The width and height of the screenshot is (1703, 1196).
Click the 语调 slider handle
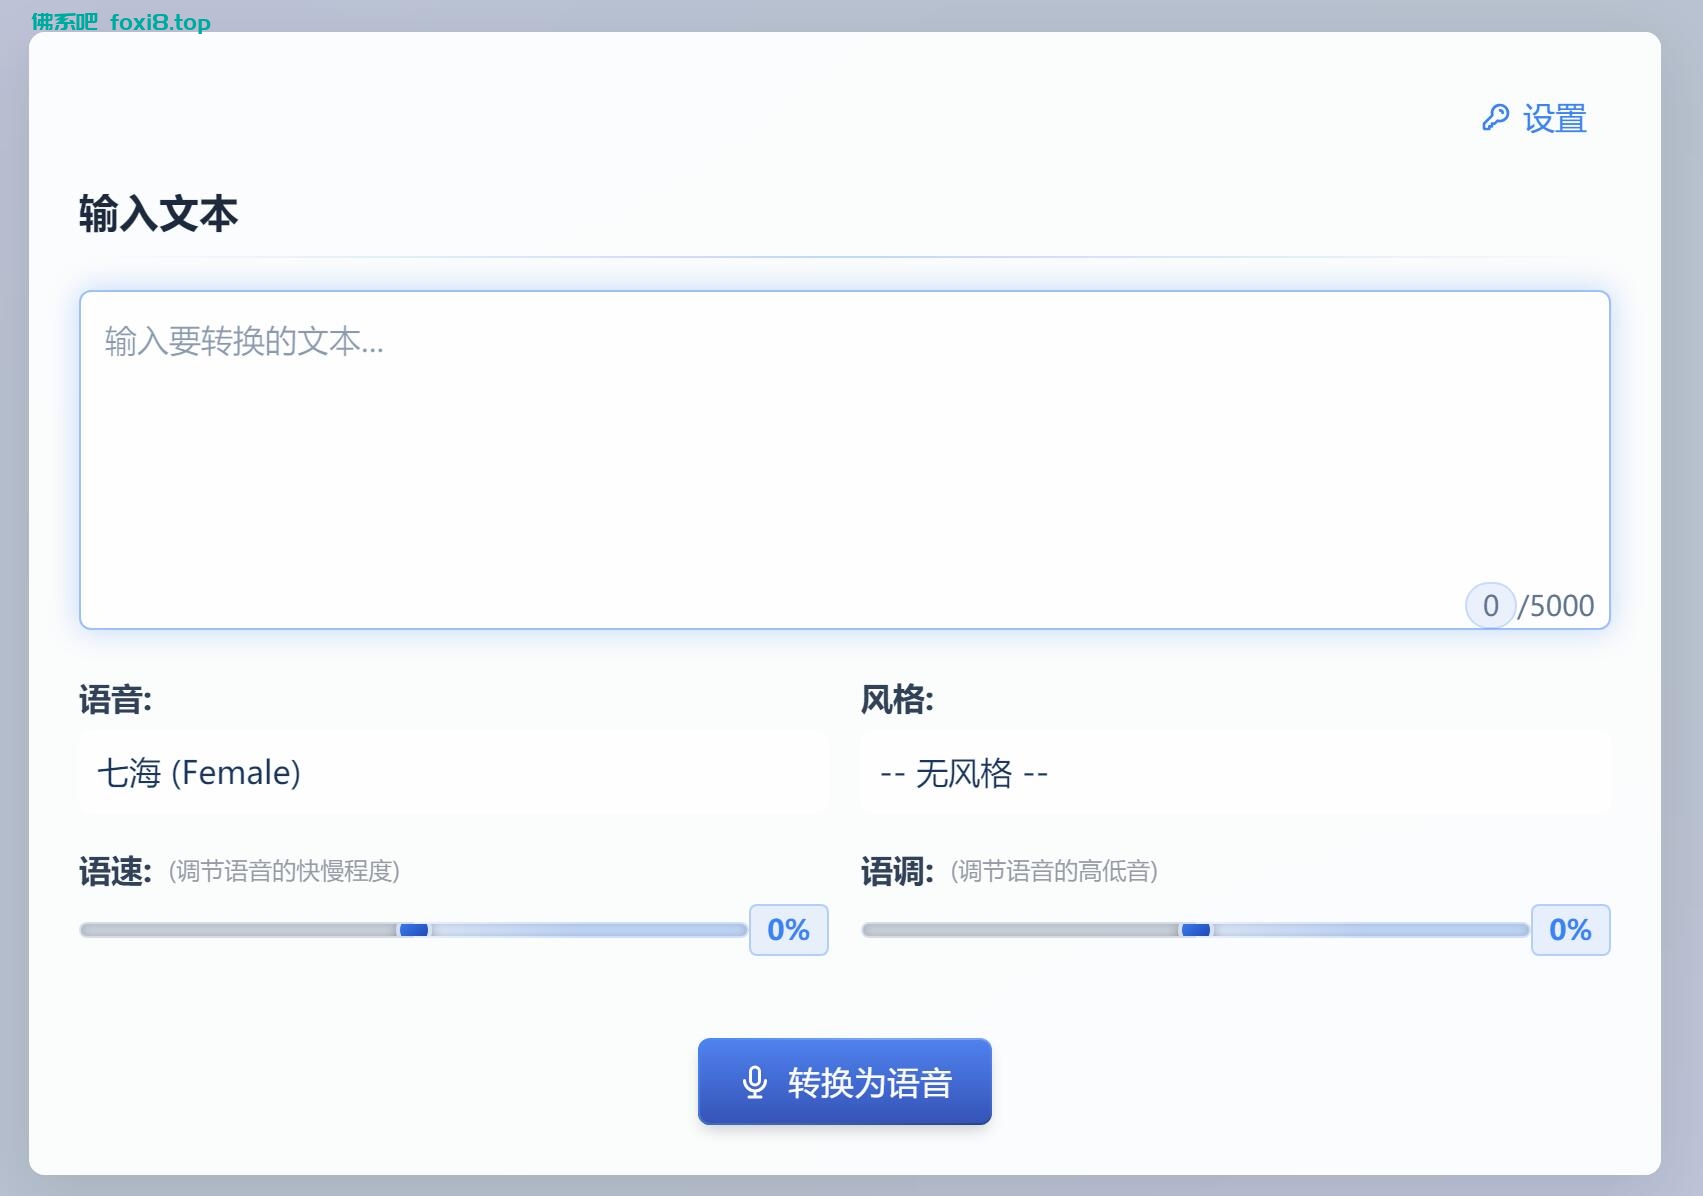pyautogui.click(x=1196, y=930)
